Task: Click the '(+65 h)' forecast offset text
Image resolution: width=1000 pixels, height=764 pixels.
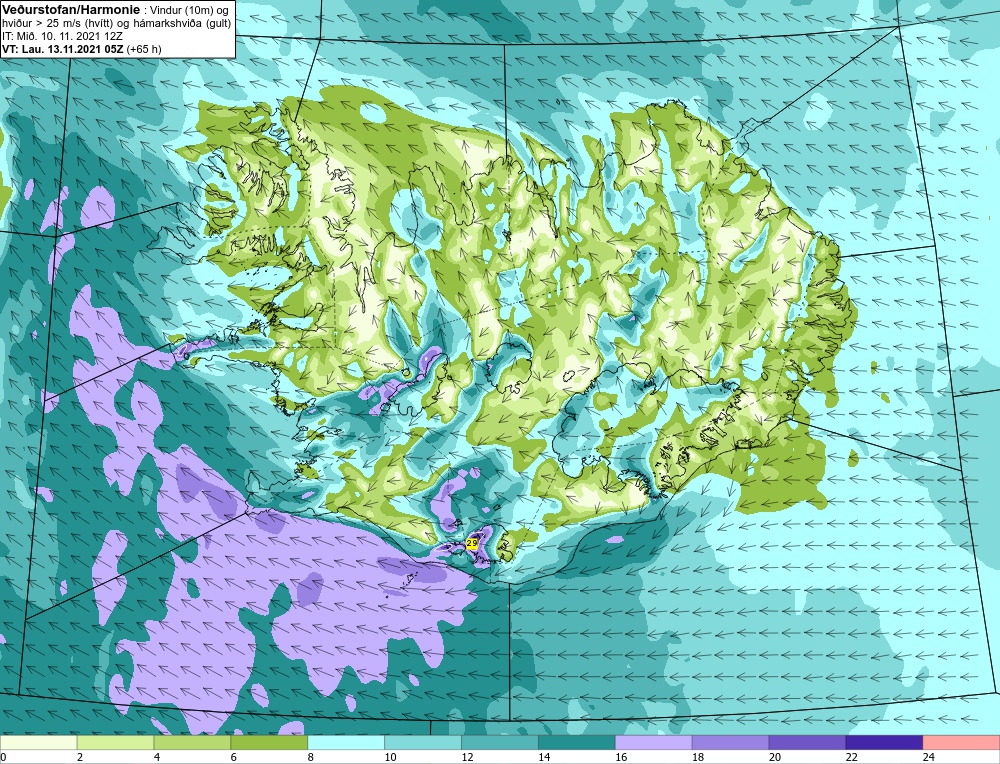Action: coord(144,49)
